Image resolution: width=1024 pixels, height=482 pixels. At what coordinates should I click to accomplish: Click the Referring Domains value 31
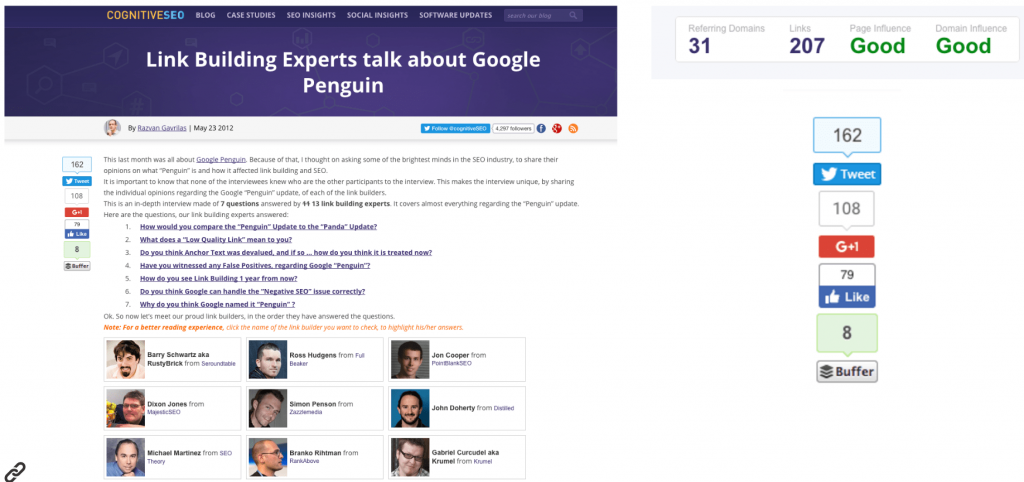699,46
